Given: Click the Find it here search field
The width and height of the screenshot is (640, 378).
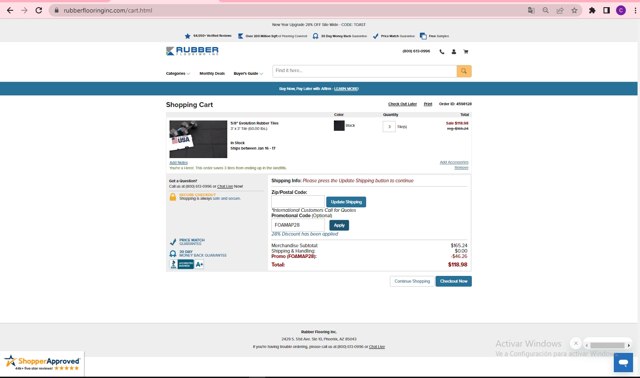Looking at the screenshot, I should [364, 71].
